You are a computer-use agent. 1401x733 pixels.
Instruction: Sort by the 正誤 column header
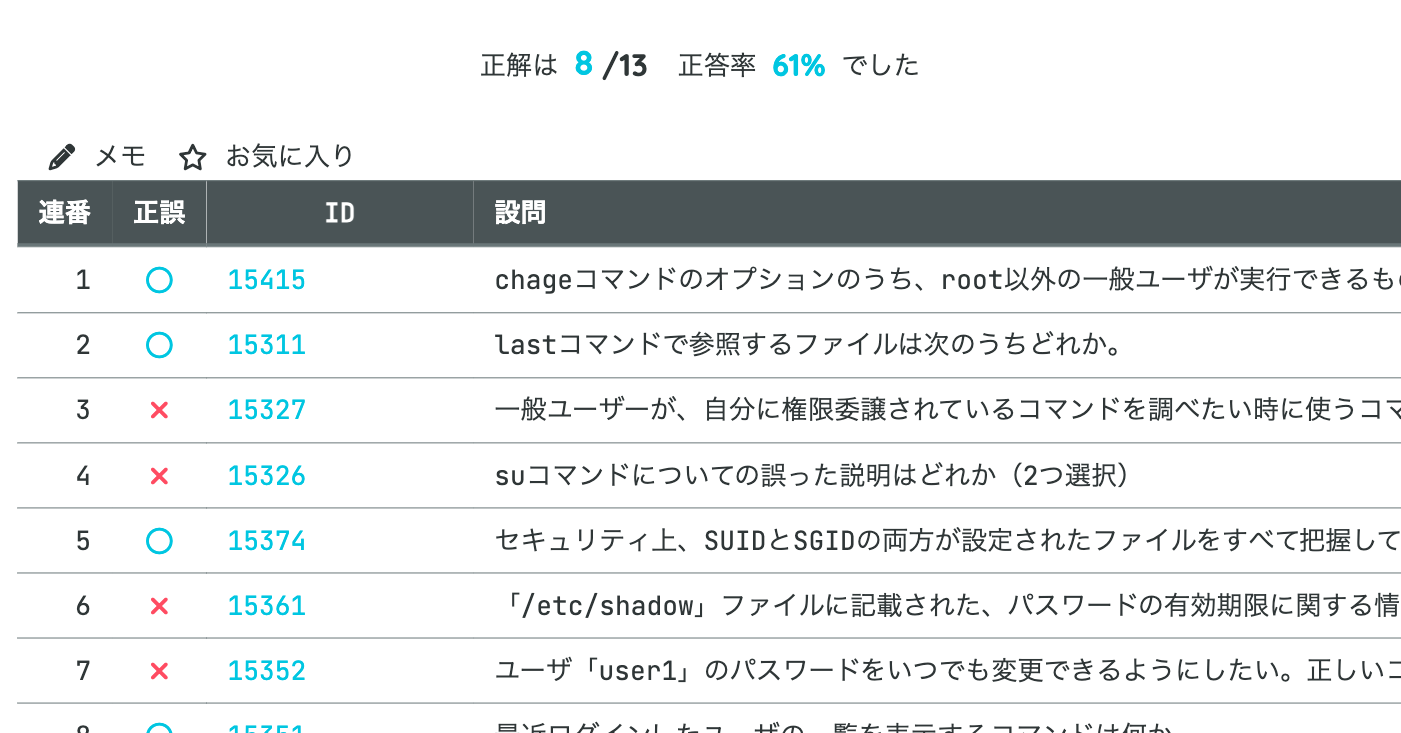[159, 213]
